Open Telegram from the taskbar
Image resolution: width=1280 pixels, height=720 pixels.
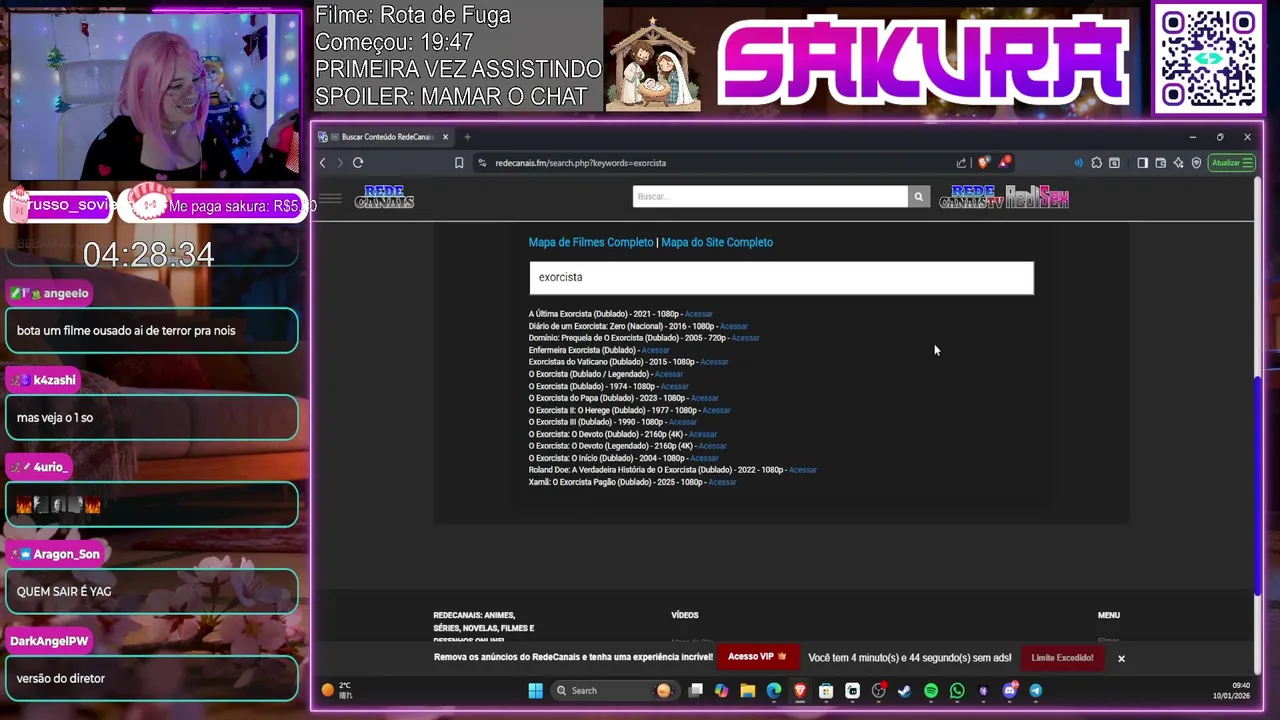coord(1035,691)
